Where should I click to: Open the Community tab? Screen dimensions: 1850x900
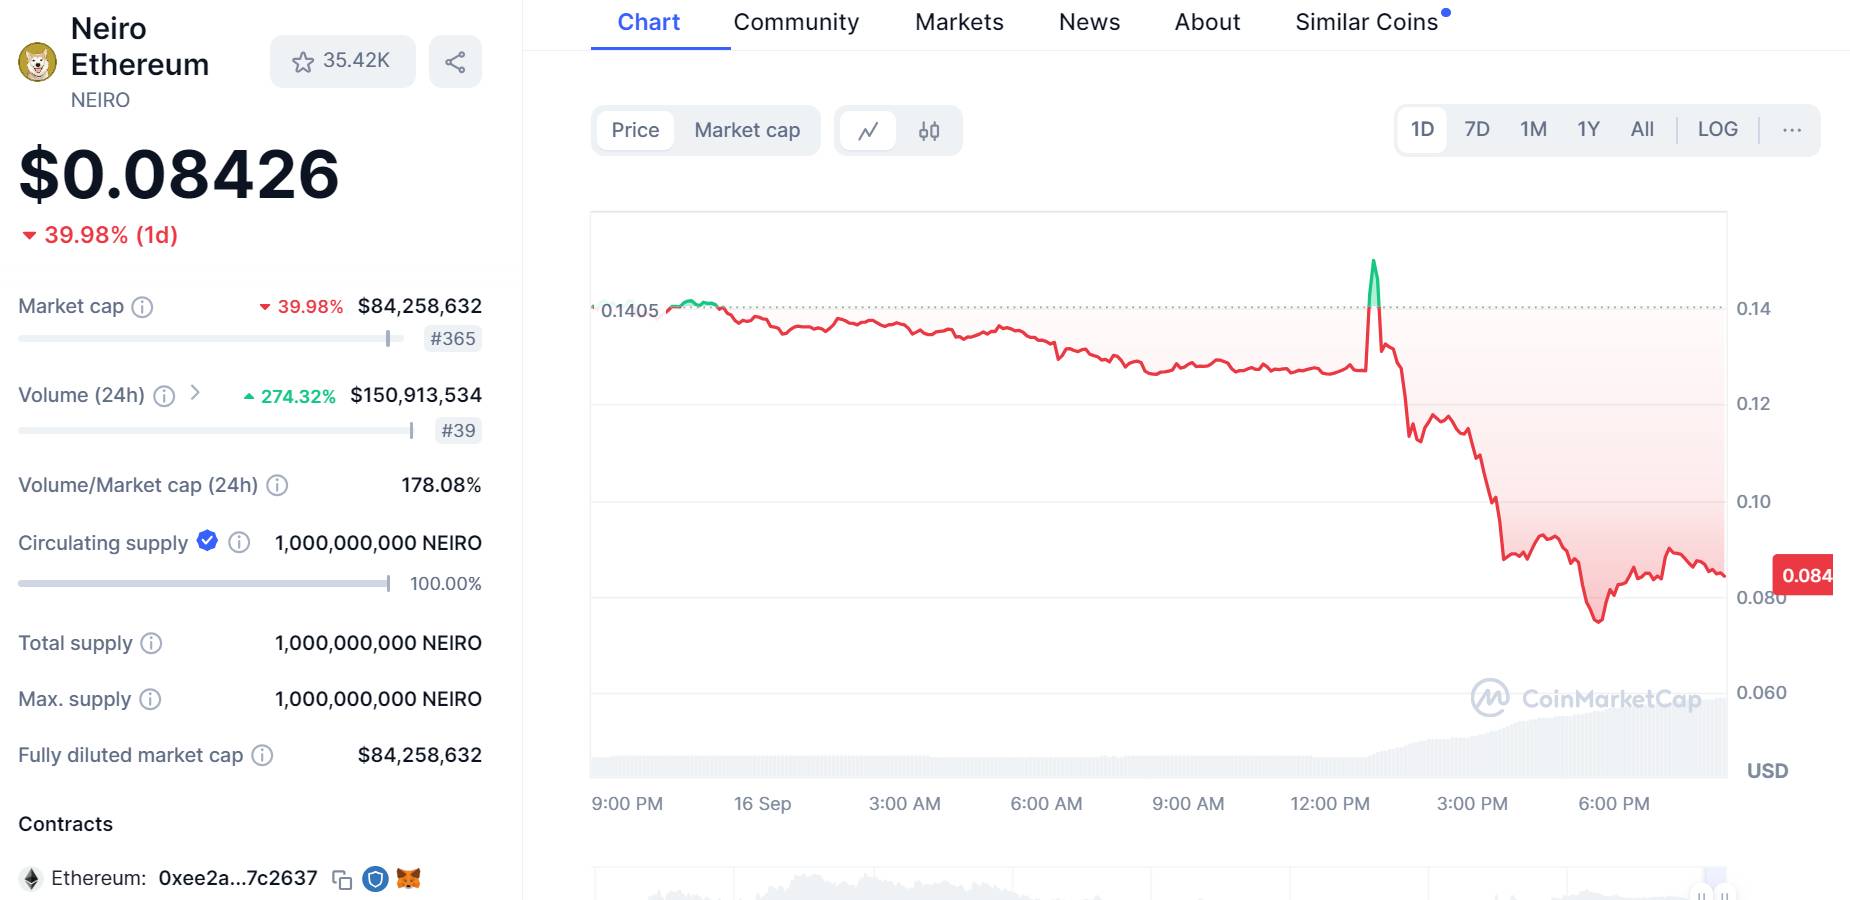[x=796, y=23]
